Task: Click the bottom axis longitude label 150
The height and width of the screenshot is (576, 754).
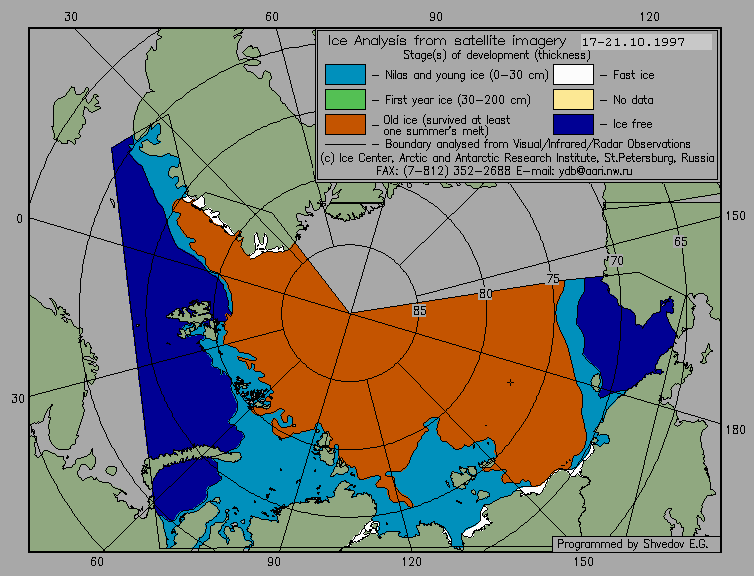Action: 583,562
